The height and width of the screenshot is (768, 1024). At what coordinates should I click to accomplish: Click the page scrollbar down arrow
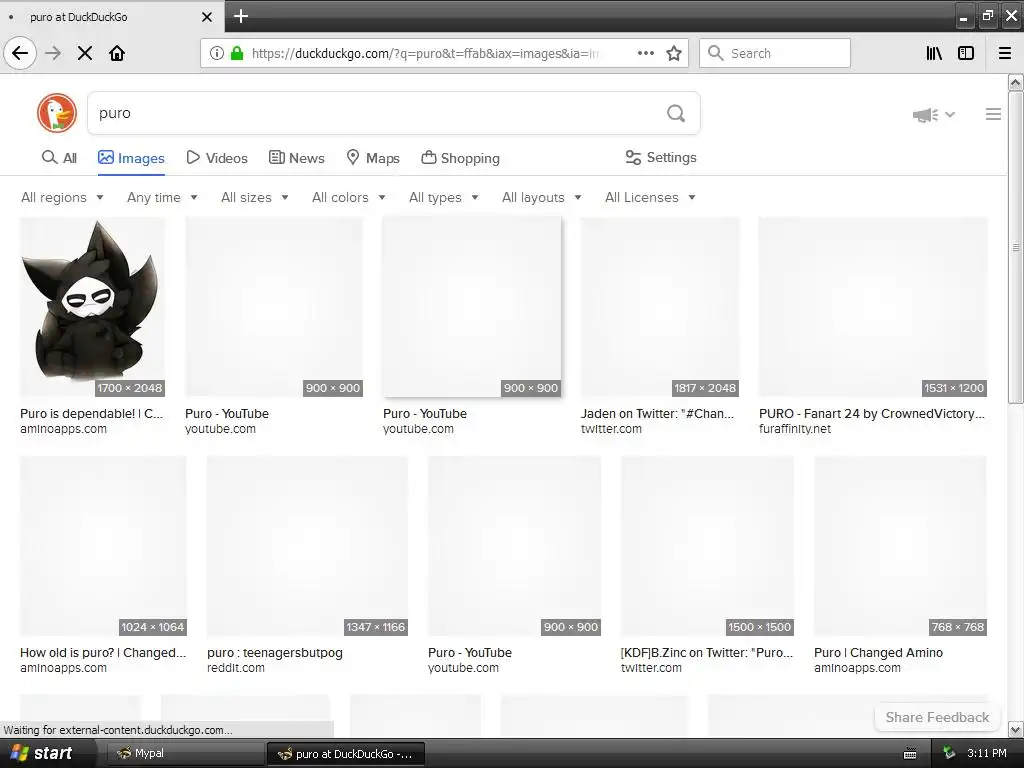(x=1016, y=729)
